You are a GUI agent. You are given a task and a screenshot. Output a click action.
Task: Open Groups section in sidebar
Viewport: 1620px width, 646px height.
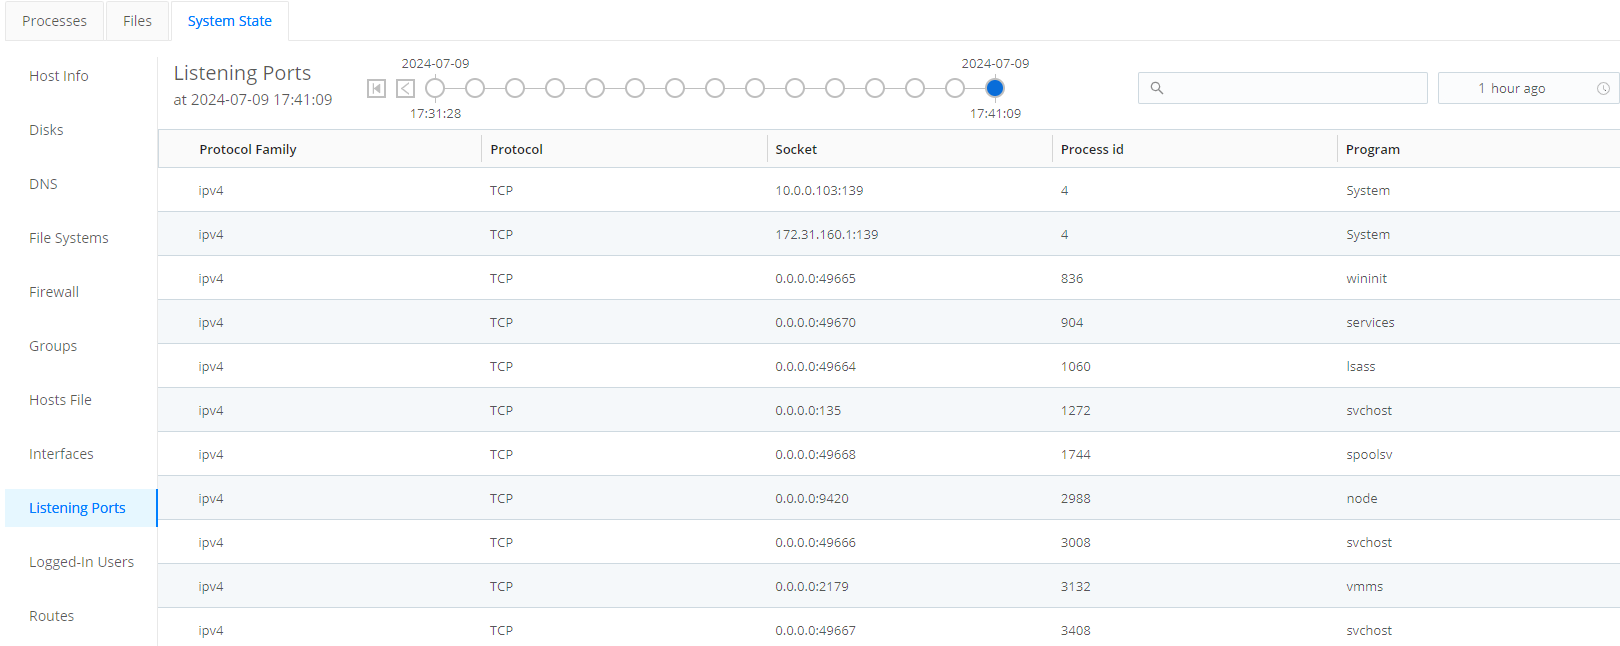pos(53,346)
